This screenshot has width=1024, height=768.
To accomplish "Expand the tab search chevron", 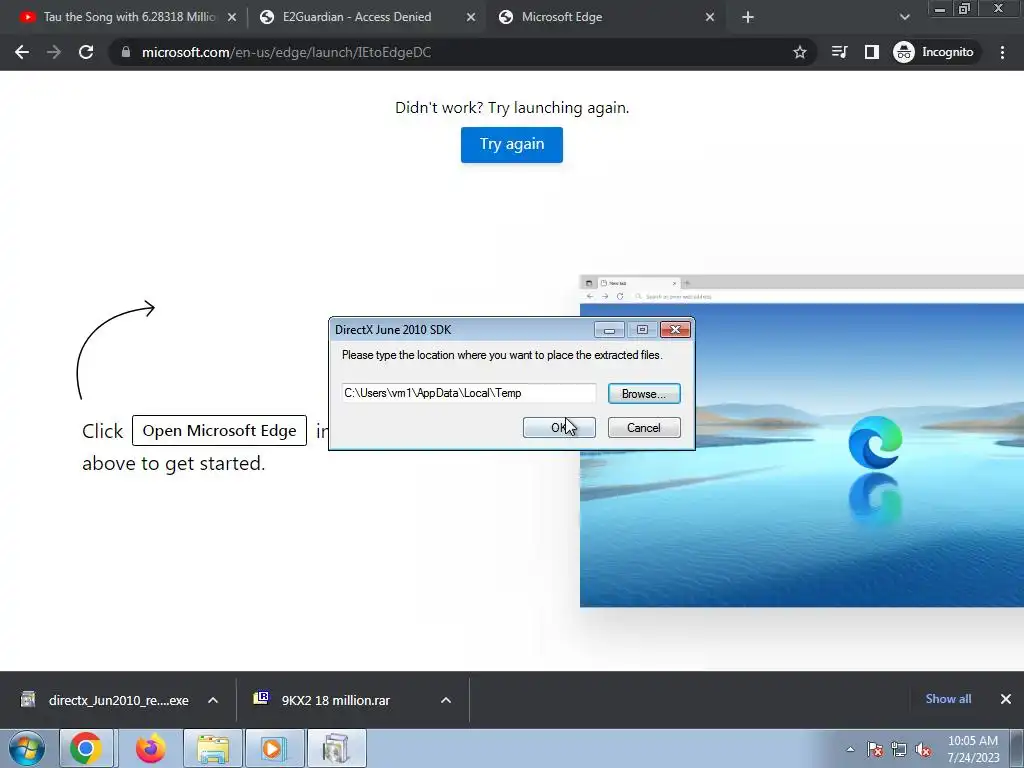I will click(904, 18).
